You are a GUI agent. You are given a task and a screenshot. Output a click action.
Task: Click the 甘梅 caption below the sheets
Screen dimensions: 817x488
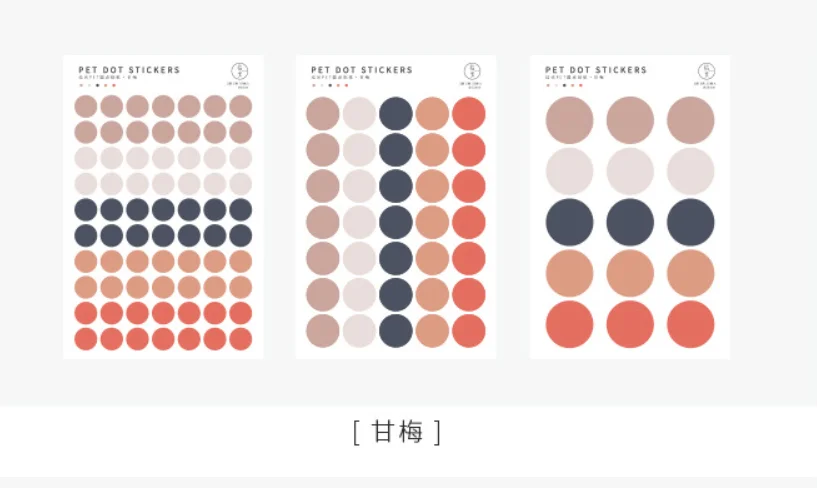click(397, 432)
